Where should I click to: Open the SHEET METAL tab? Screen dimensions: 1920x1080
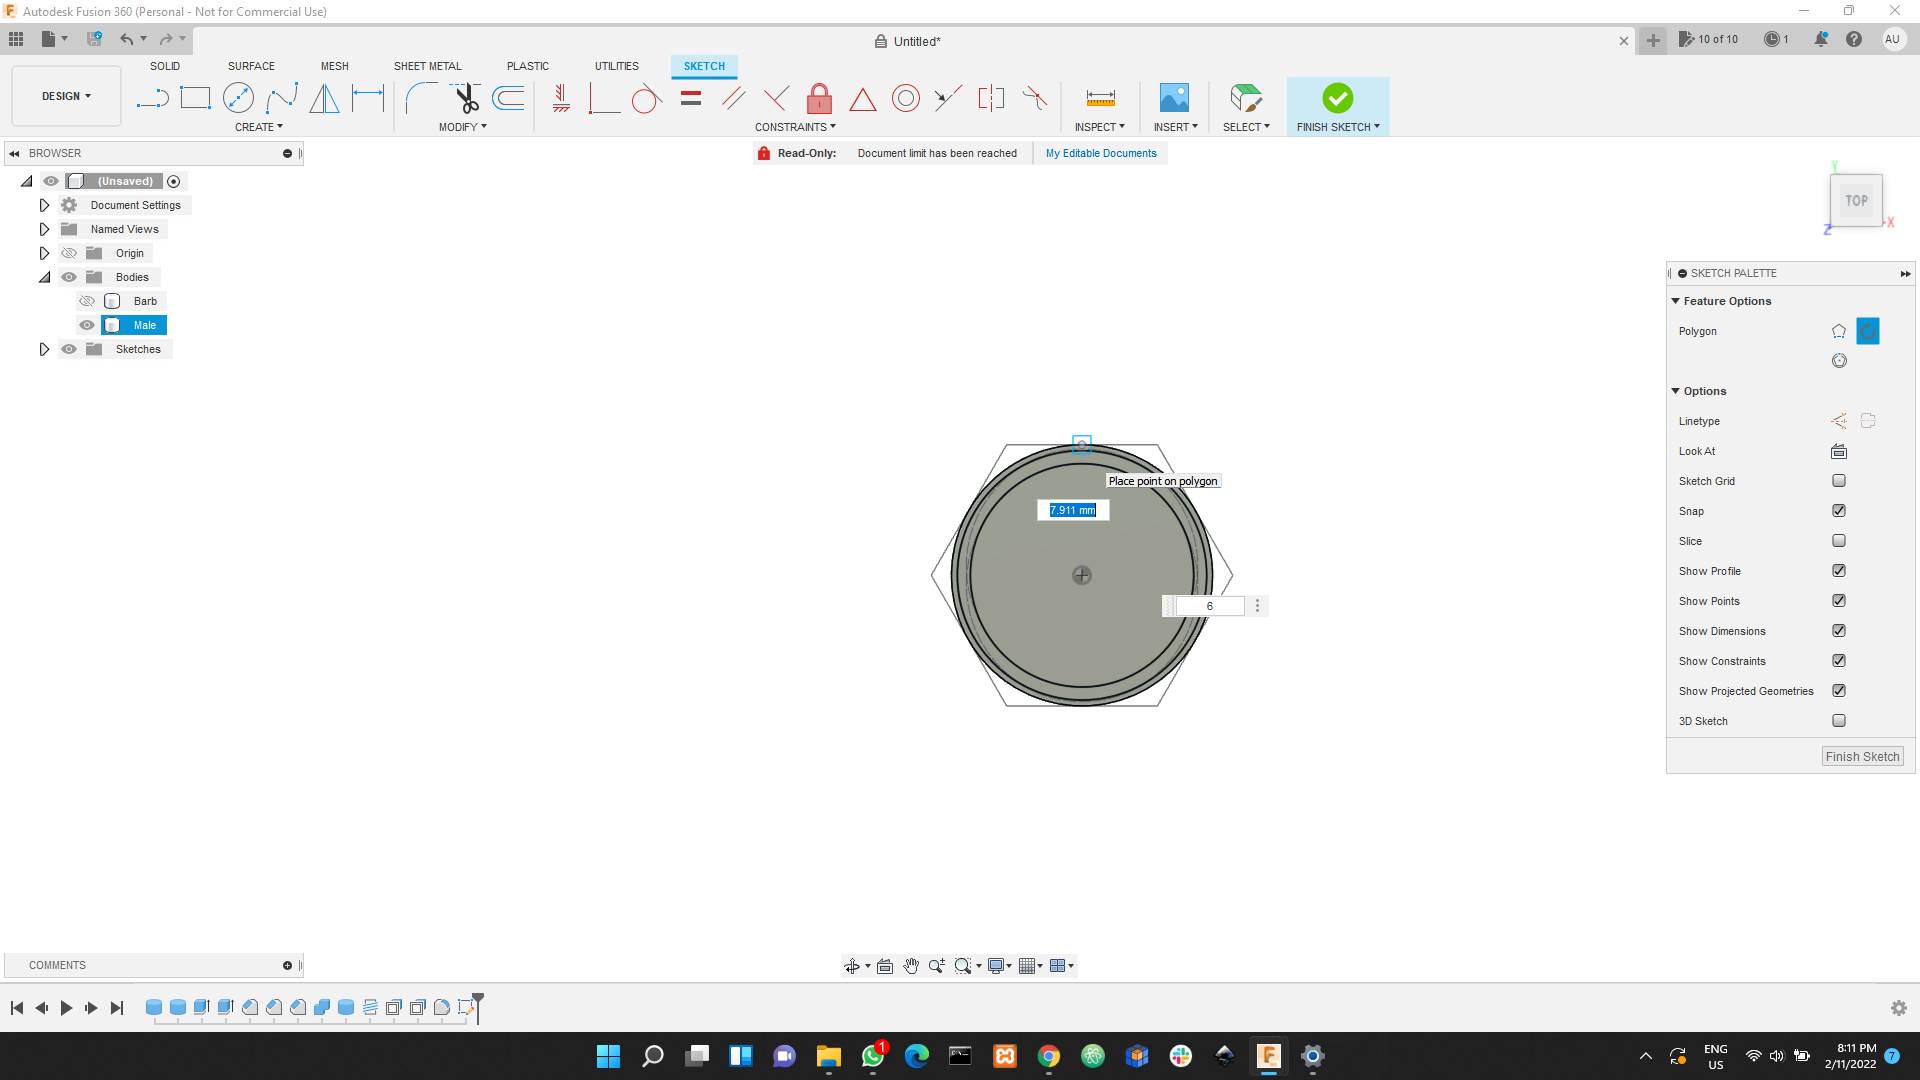tap(427, 66)
